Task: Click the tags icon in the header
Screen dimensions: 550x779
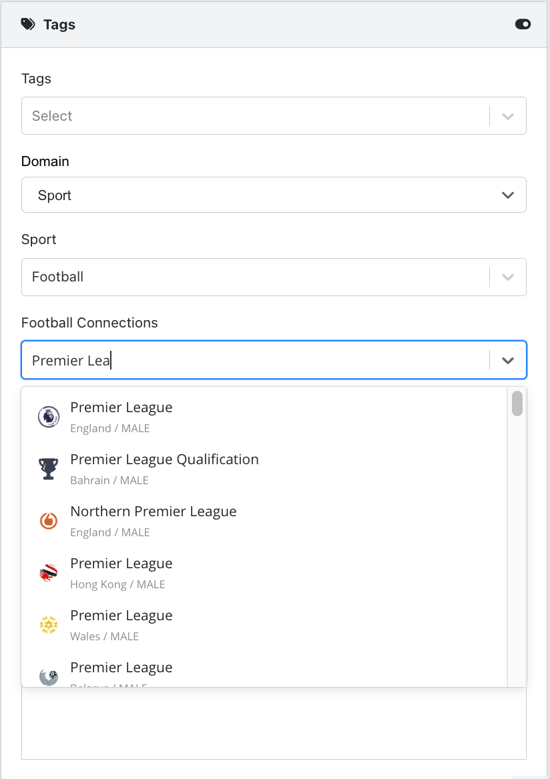Action: (x=28, y=24)
